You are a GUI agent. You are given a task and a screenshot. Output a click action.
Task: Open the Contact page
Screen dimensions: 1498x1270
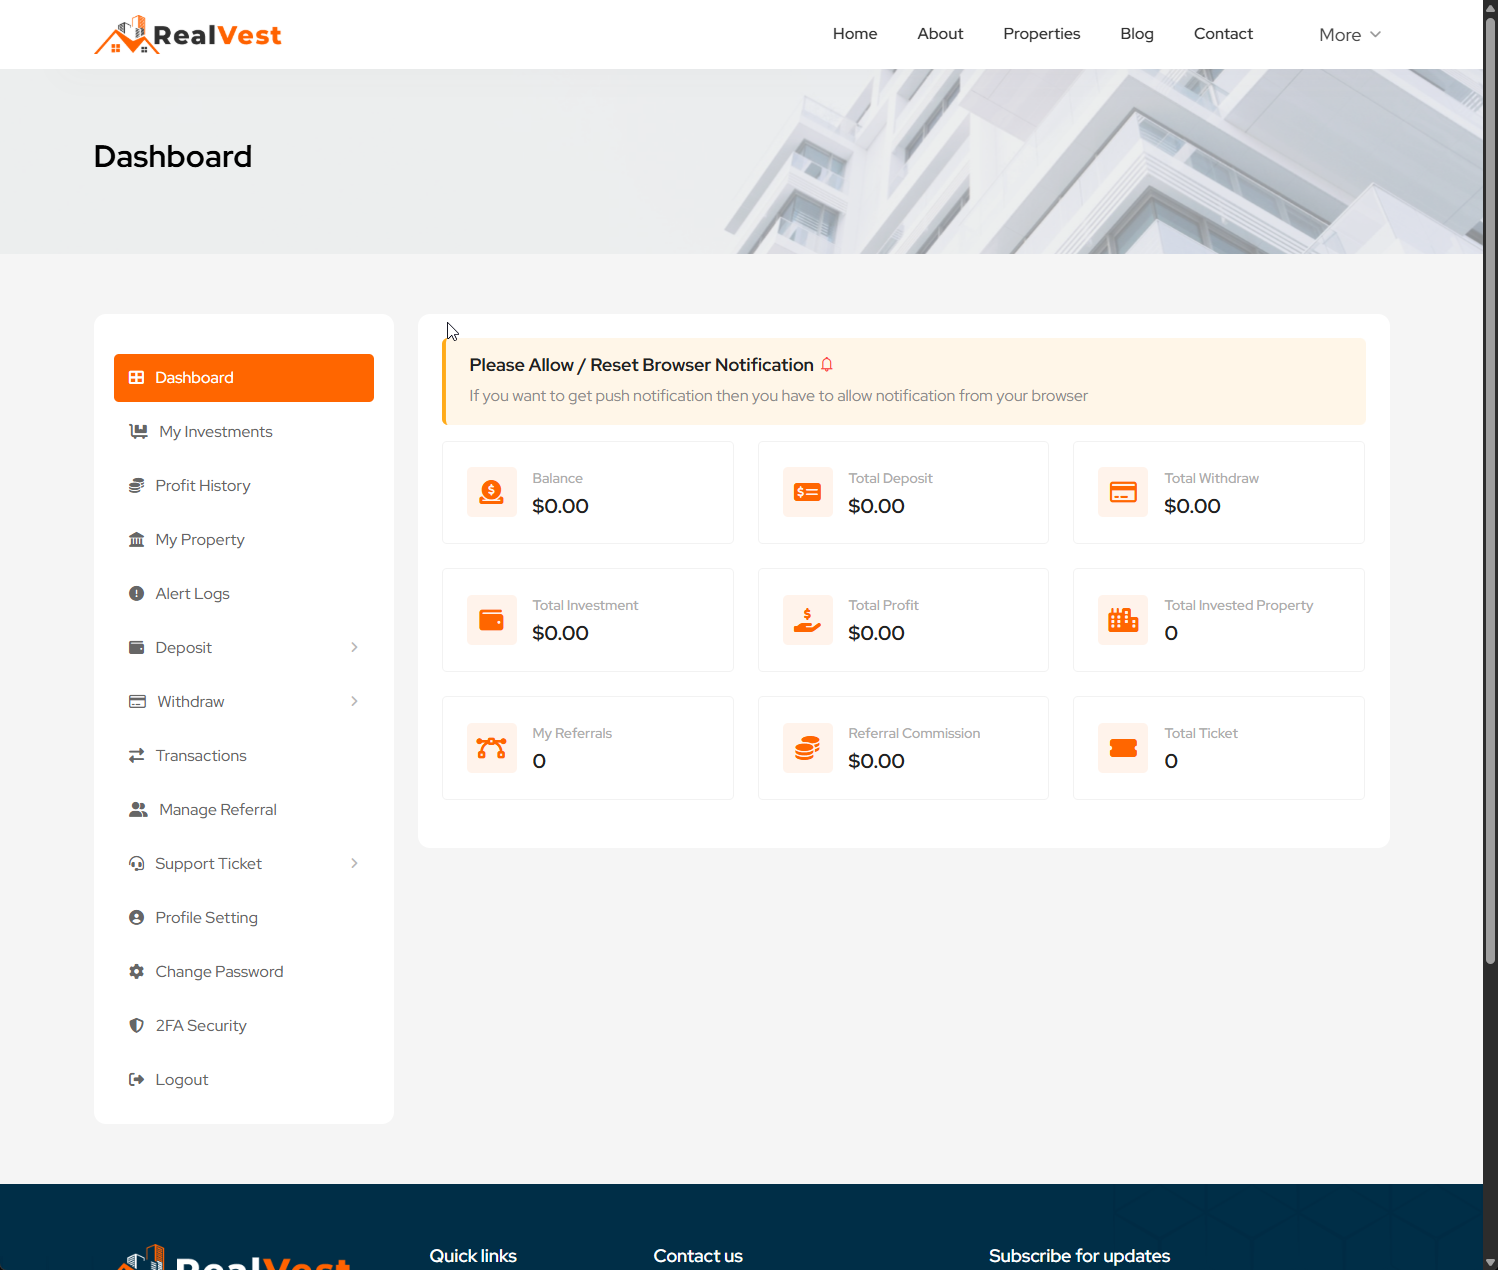click(1223, 34)
